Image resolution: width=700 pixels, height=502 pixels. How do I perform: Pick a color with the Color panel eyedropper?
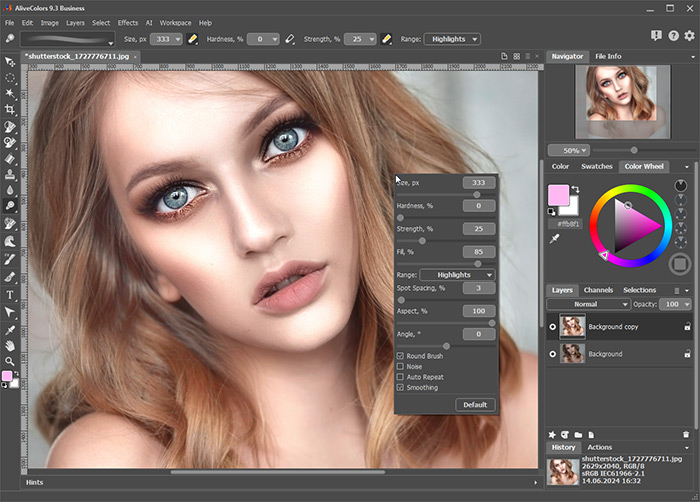[x=554, y=239]
